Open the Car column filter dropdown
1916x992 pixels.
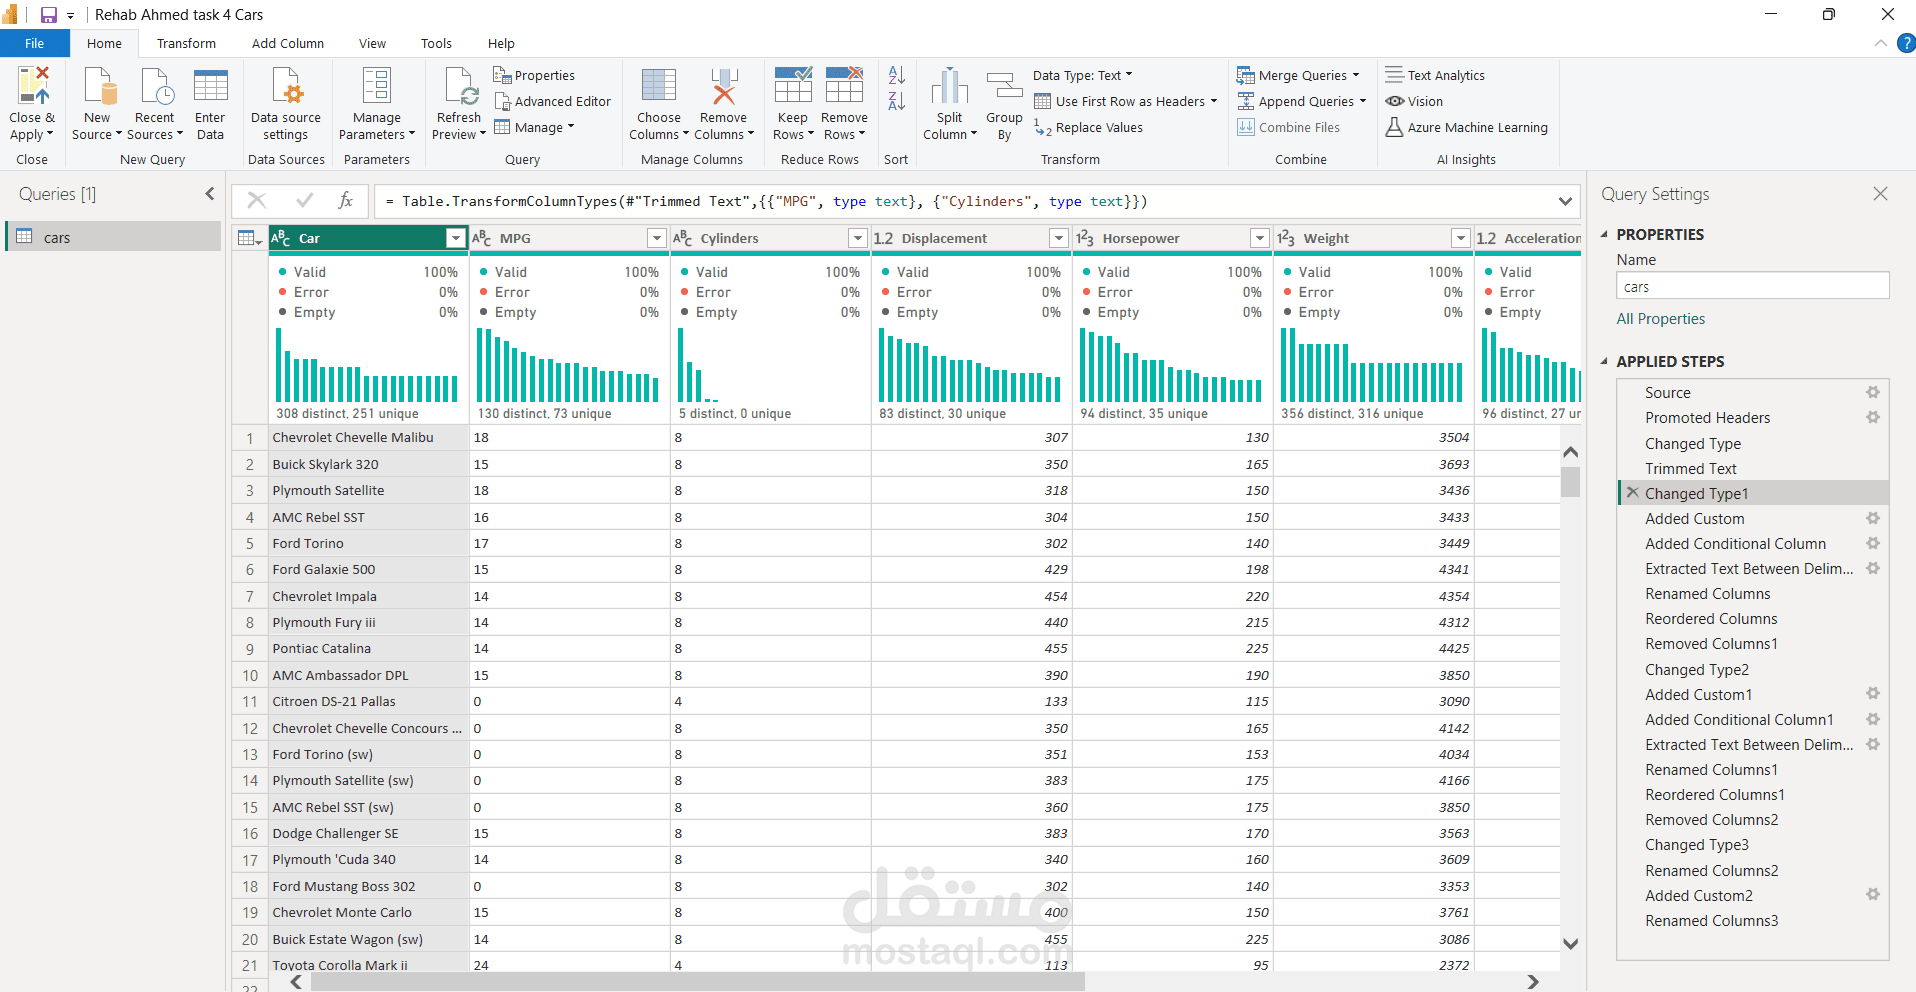[456, 238]
